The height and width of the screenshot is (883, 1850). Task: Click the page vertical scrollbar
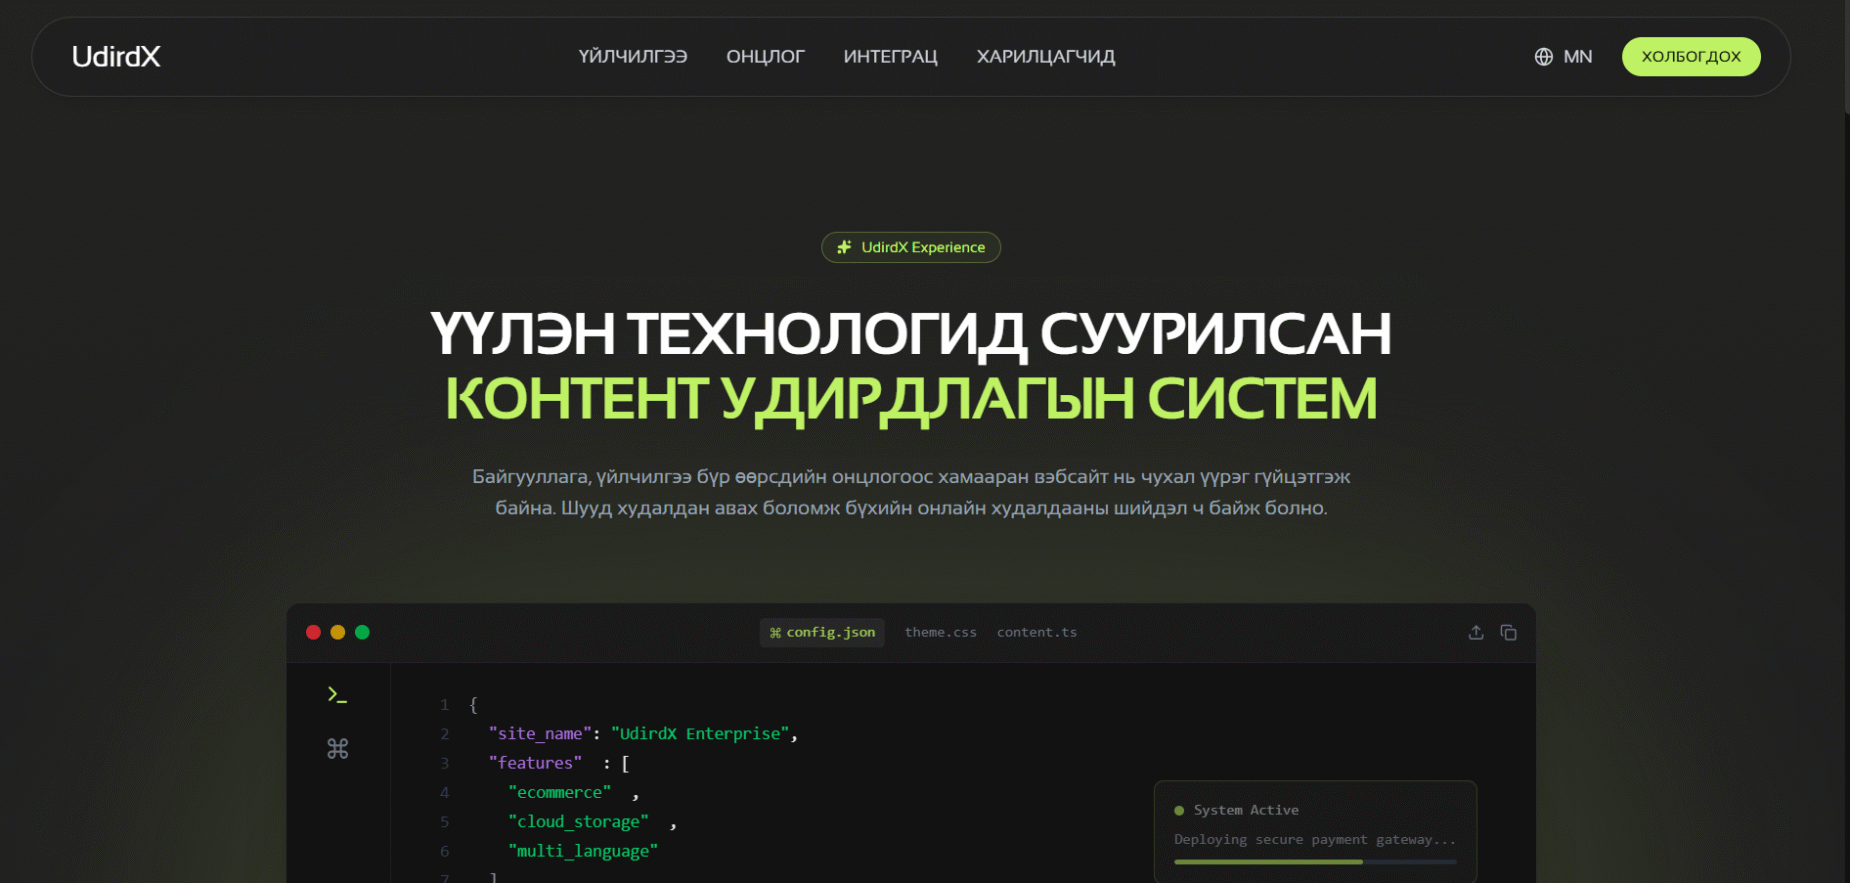tap(1846, 60)
